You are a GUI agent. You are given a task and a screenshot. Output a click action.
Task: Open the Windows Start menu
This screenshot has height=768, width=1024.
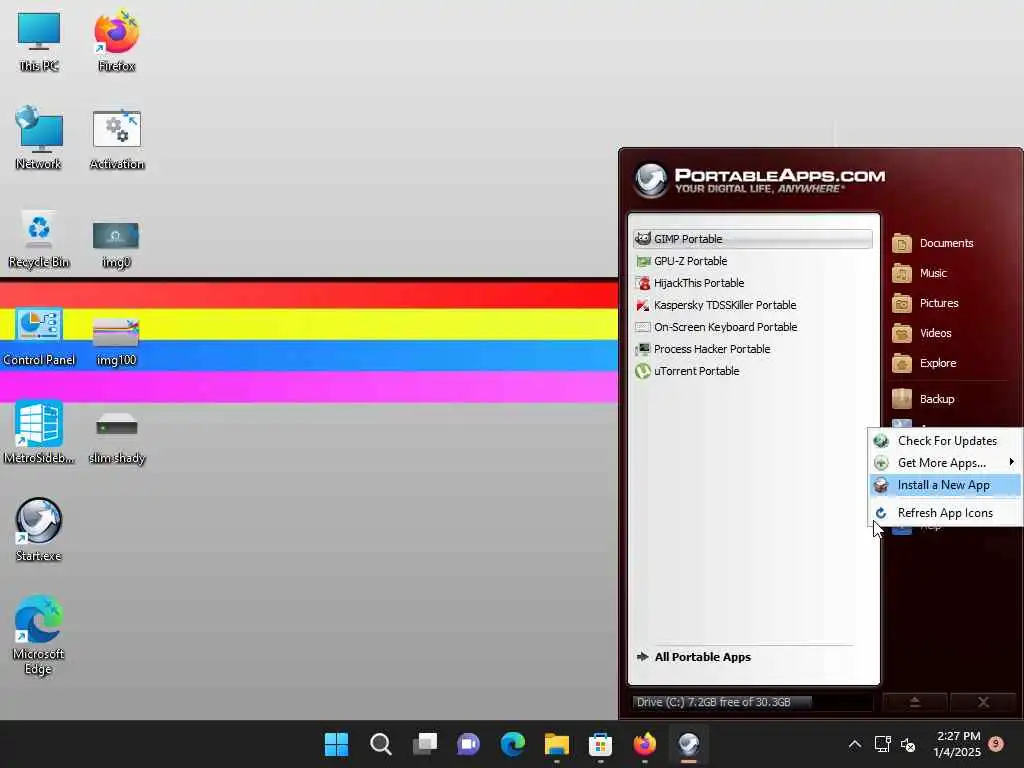click(x=337, y=744)
